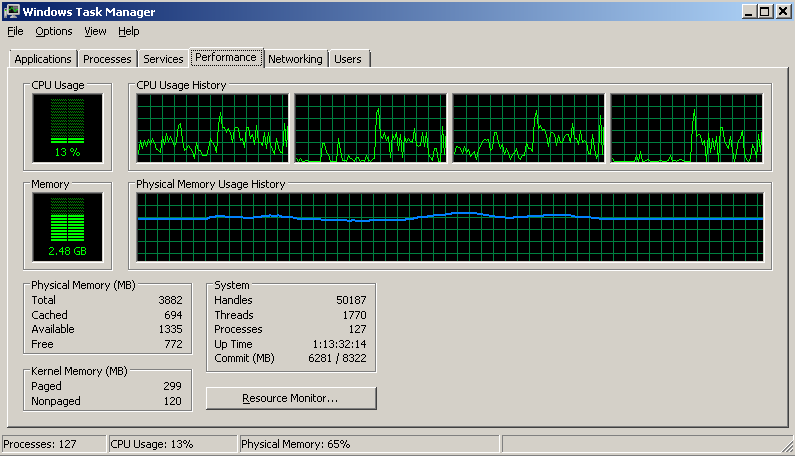Click the Cached label in Physical Memory
Screen dimensions: 795x456
[49, 315]
